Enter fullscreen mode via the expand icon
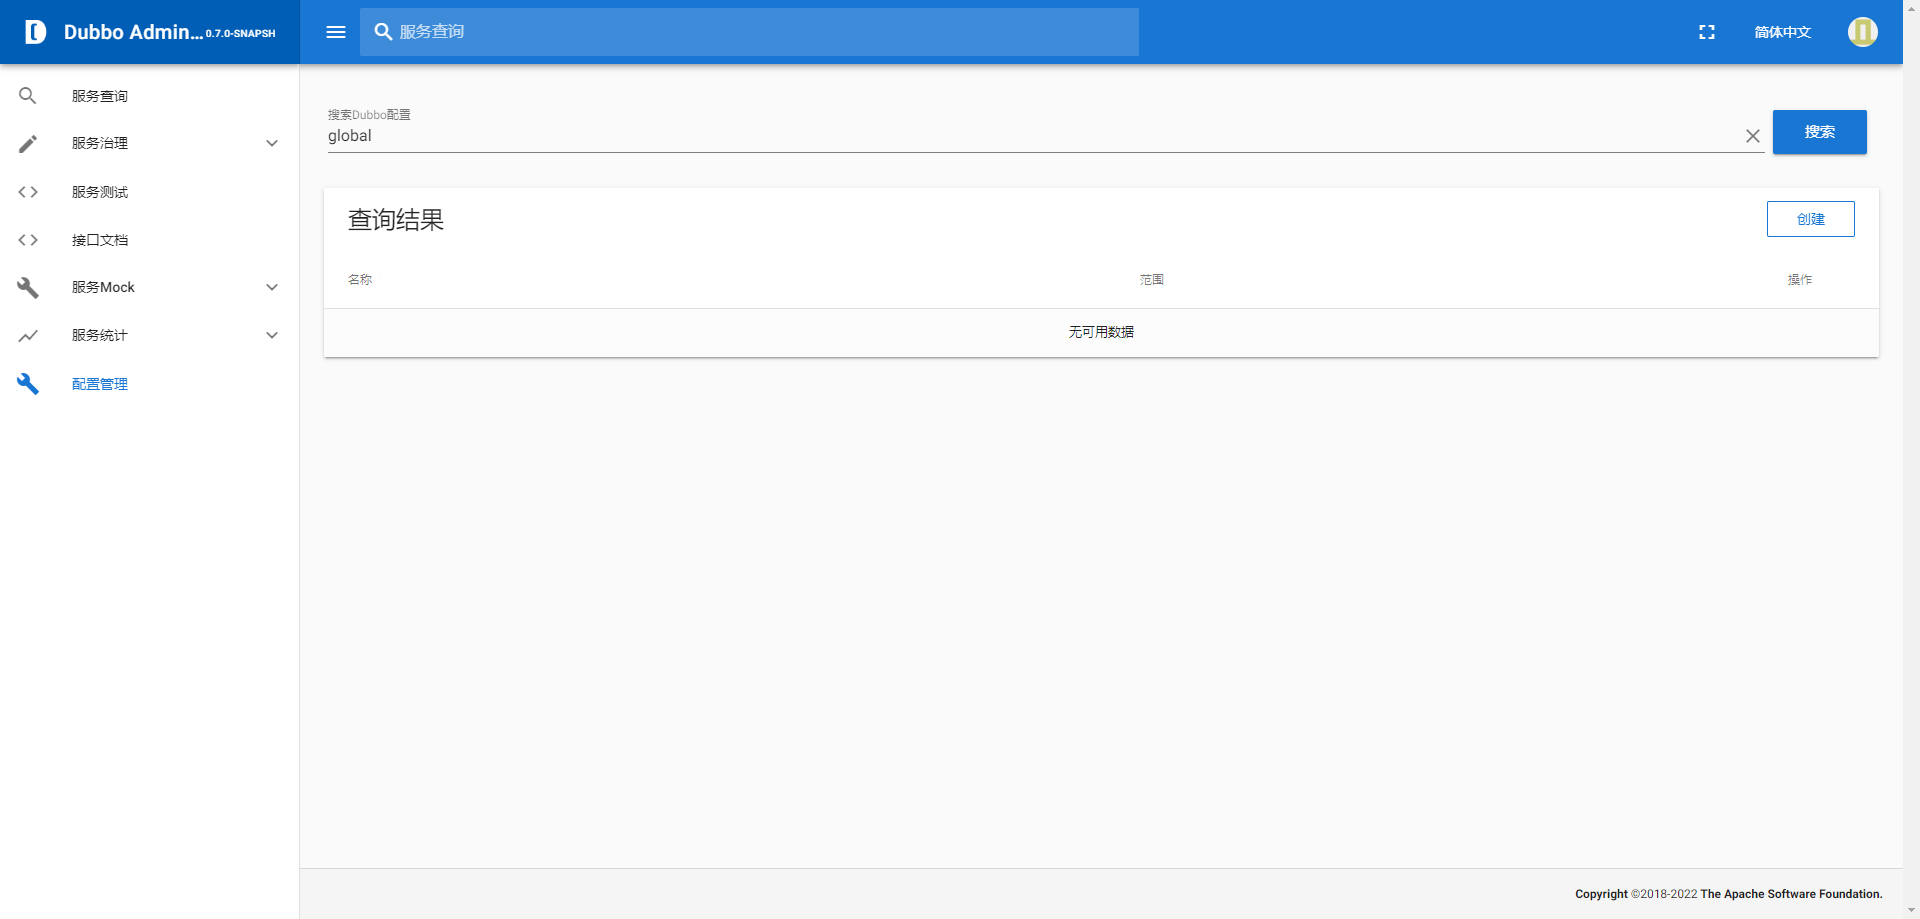This screenshot has height=919, width=1920. 1707,32
